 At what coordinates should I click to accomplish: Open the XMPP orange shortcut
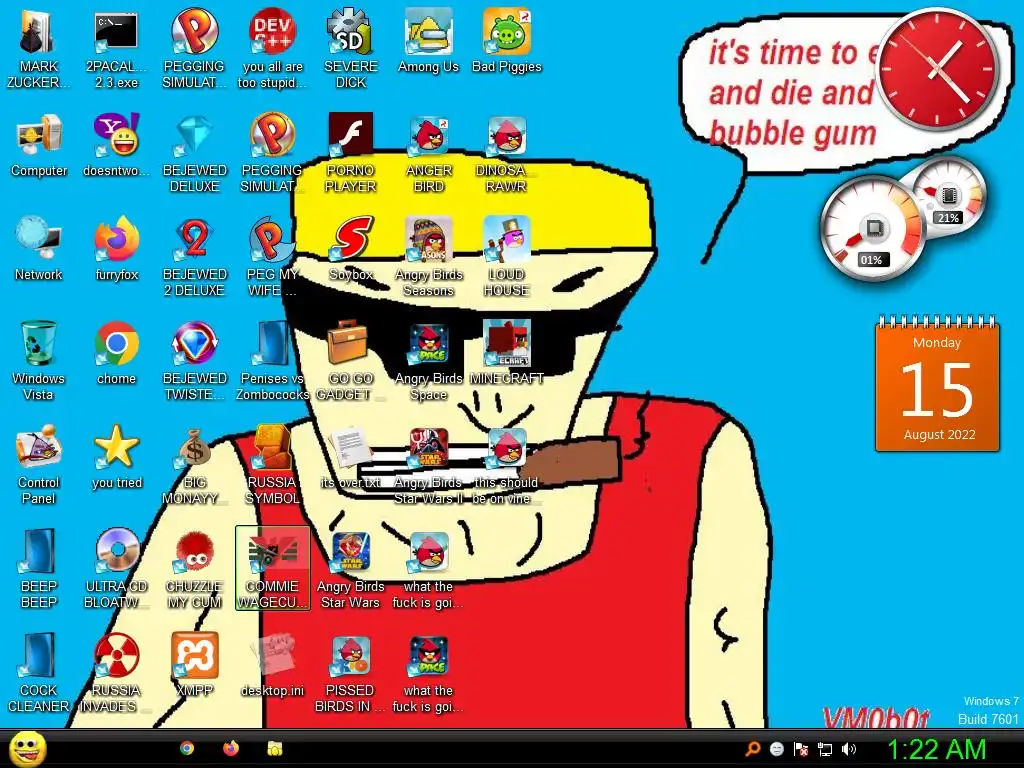click(x=195, y=664)
